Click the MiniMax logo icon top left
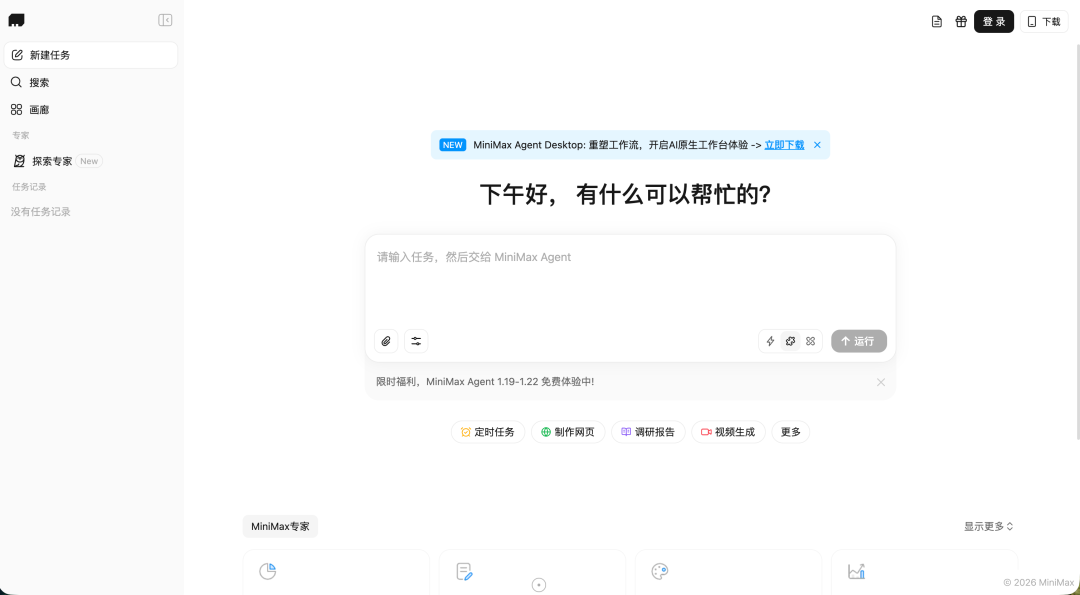Screen dimensions: 1080x595 coord(16,19)
